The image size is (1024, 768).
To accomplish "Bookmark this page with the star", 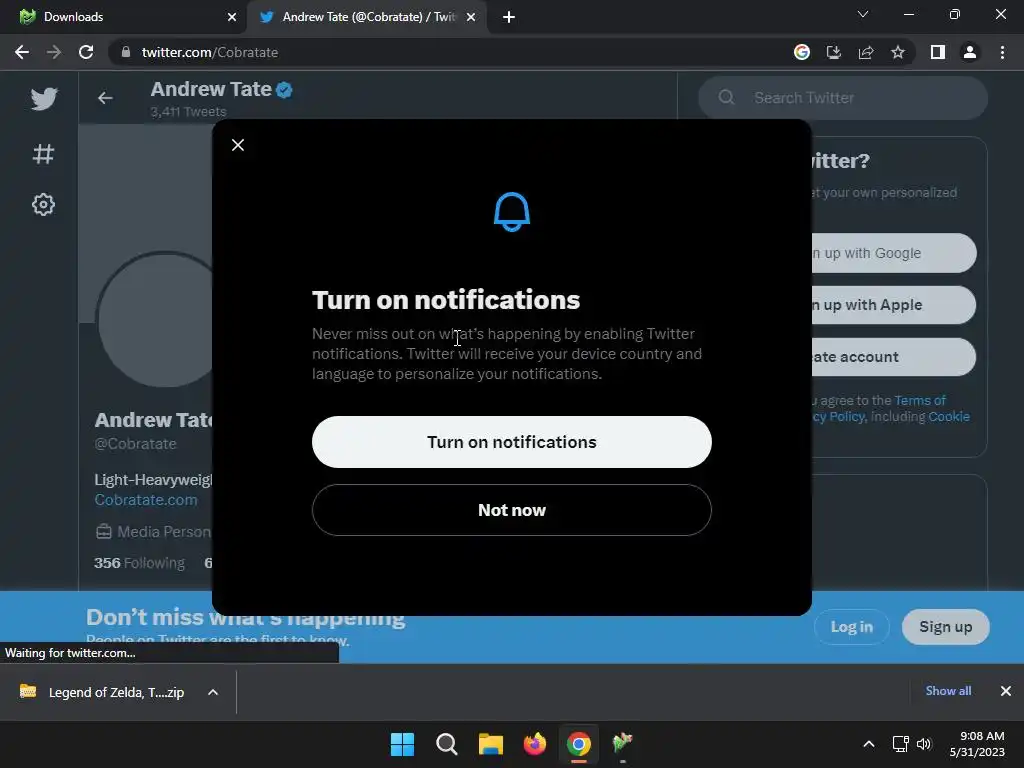I will pos(898,52).
